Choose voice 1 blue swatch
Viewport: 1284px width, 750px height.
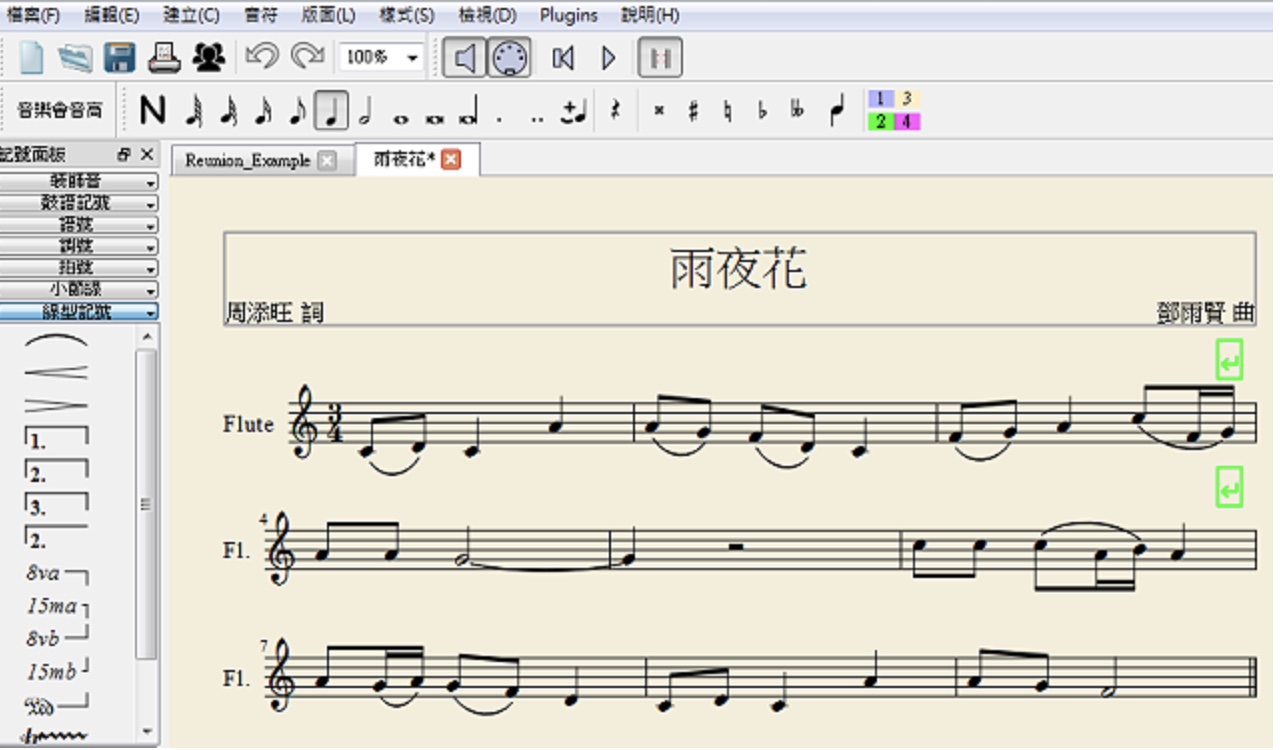coord(881,99)
